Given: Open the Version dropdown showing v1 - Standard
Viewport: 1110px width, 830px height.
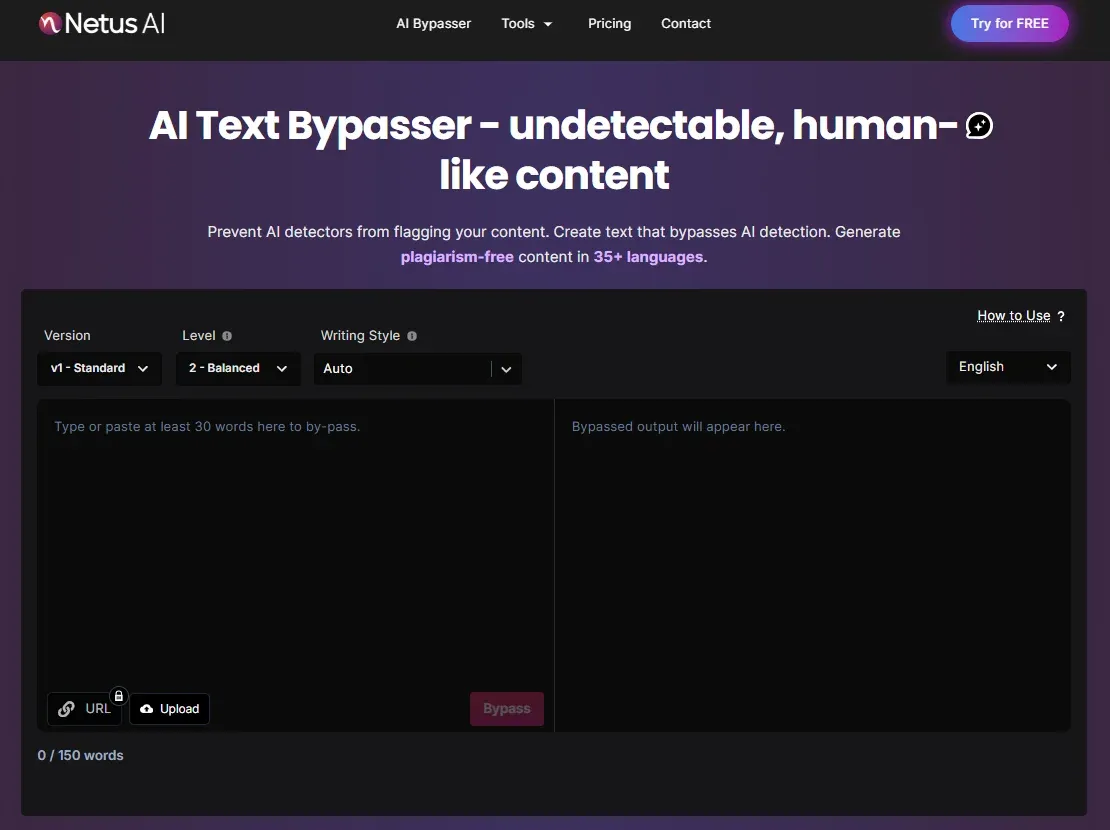Looking at the screenshot, I should click(99, 368).
